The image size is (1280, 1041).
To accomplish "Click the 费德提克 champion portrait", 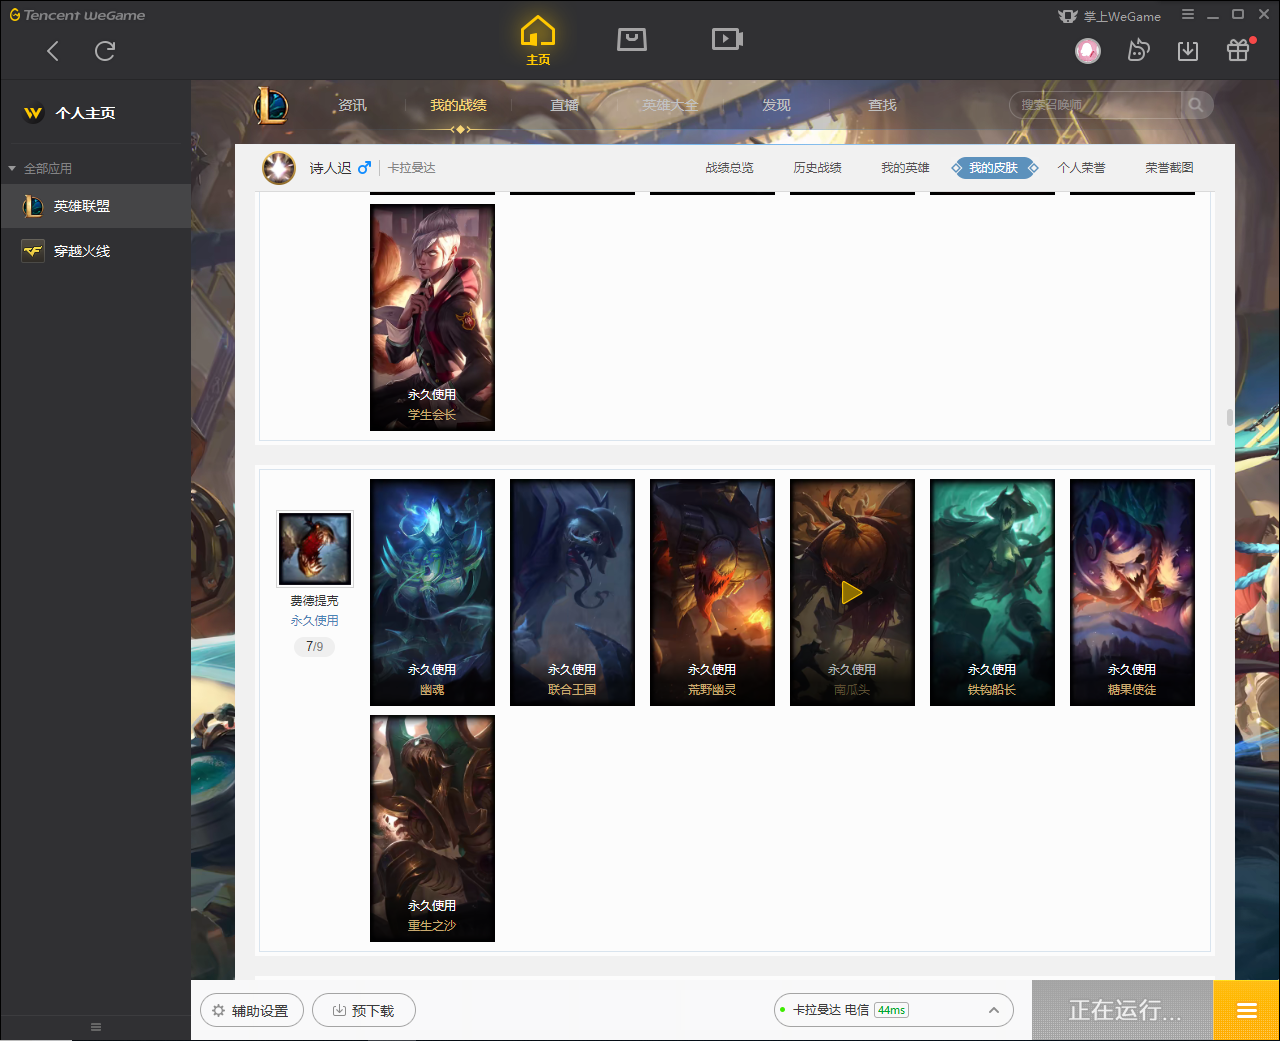I will tap(315, 548).
